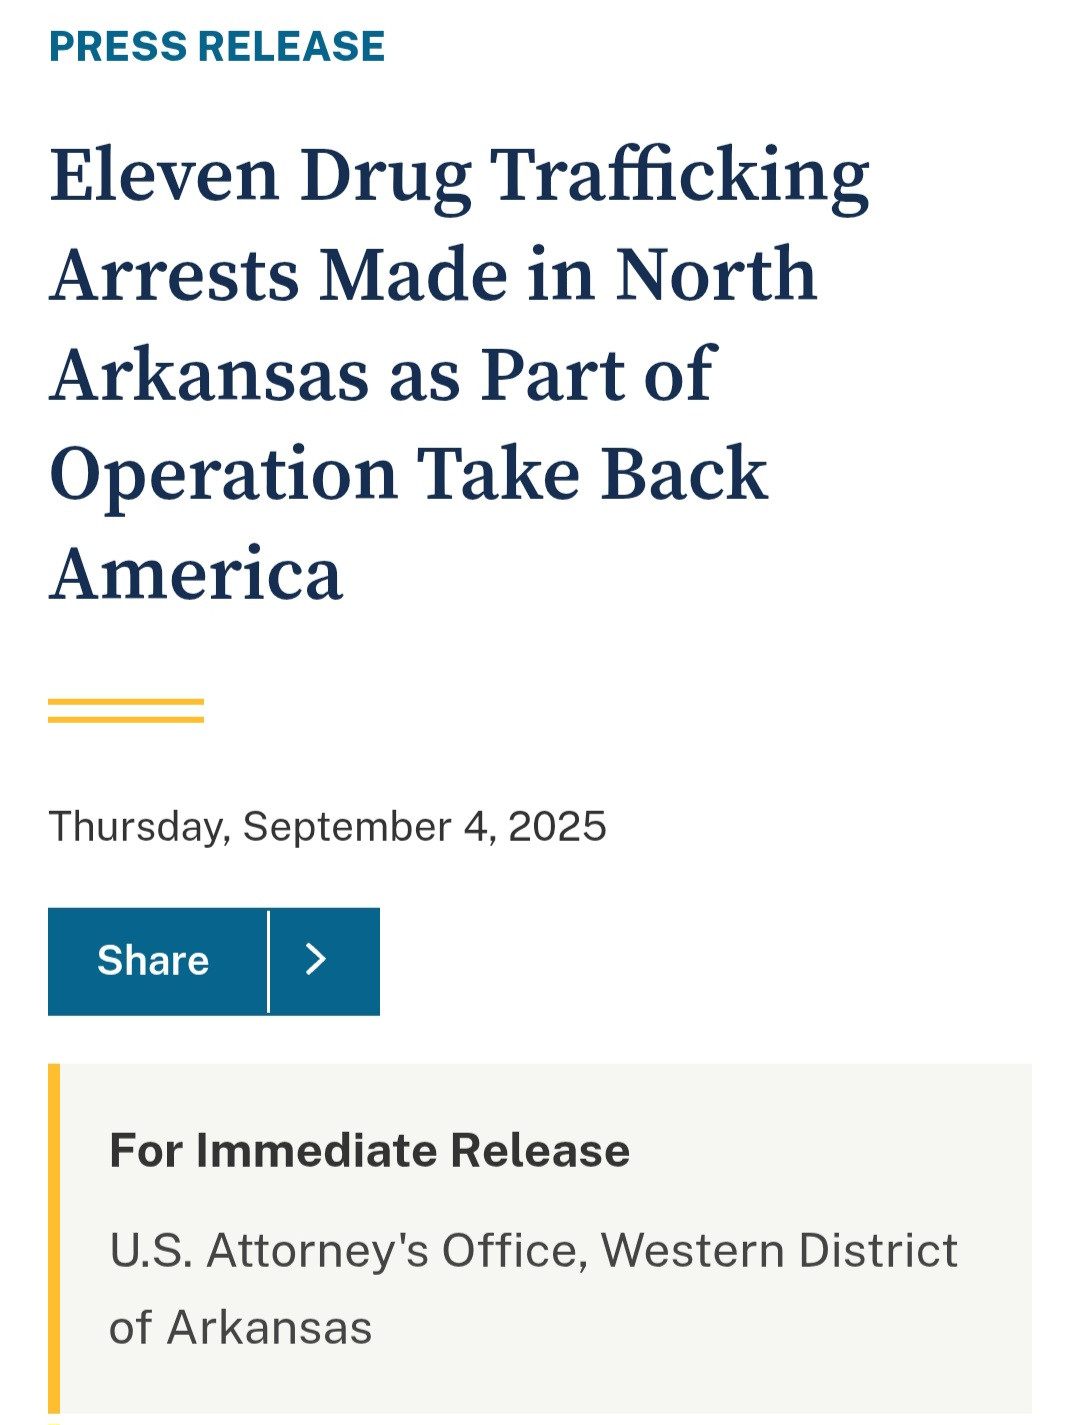This screenshot has width=1080, height=1425.
Task: Click the headline word 'America'
Action: [196, 575]
